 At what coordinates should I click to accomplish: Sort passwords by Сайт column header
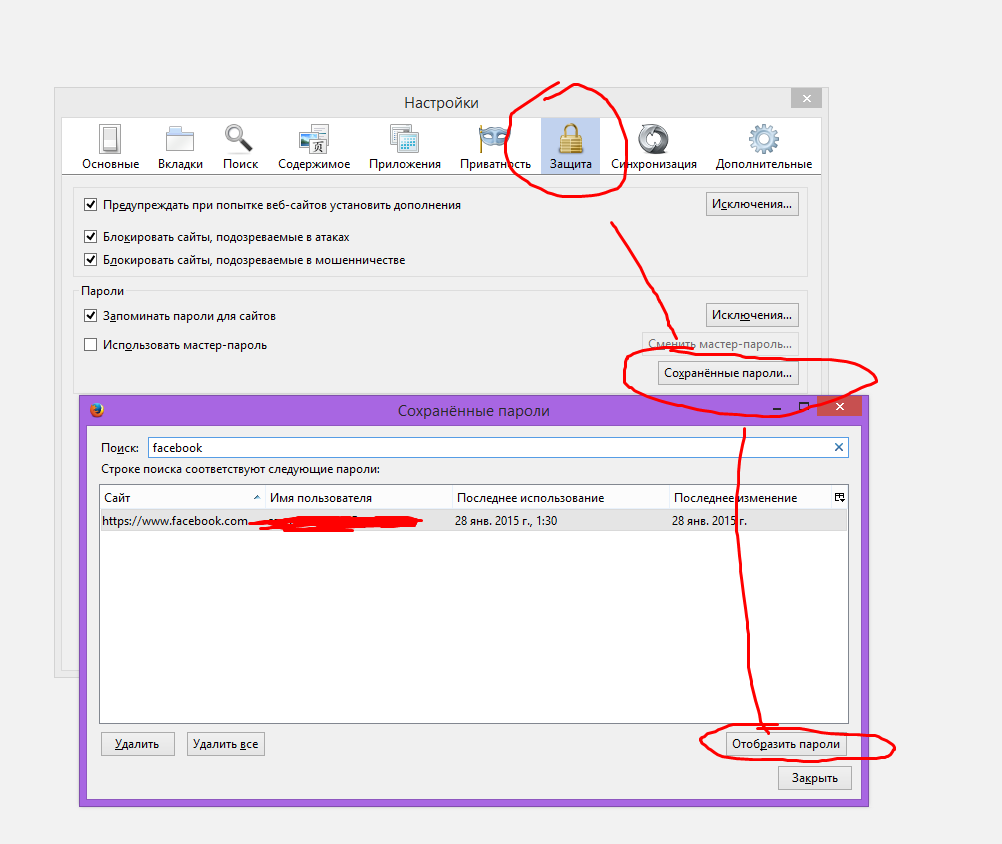(180, 498)
